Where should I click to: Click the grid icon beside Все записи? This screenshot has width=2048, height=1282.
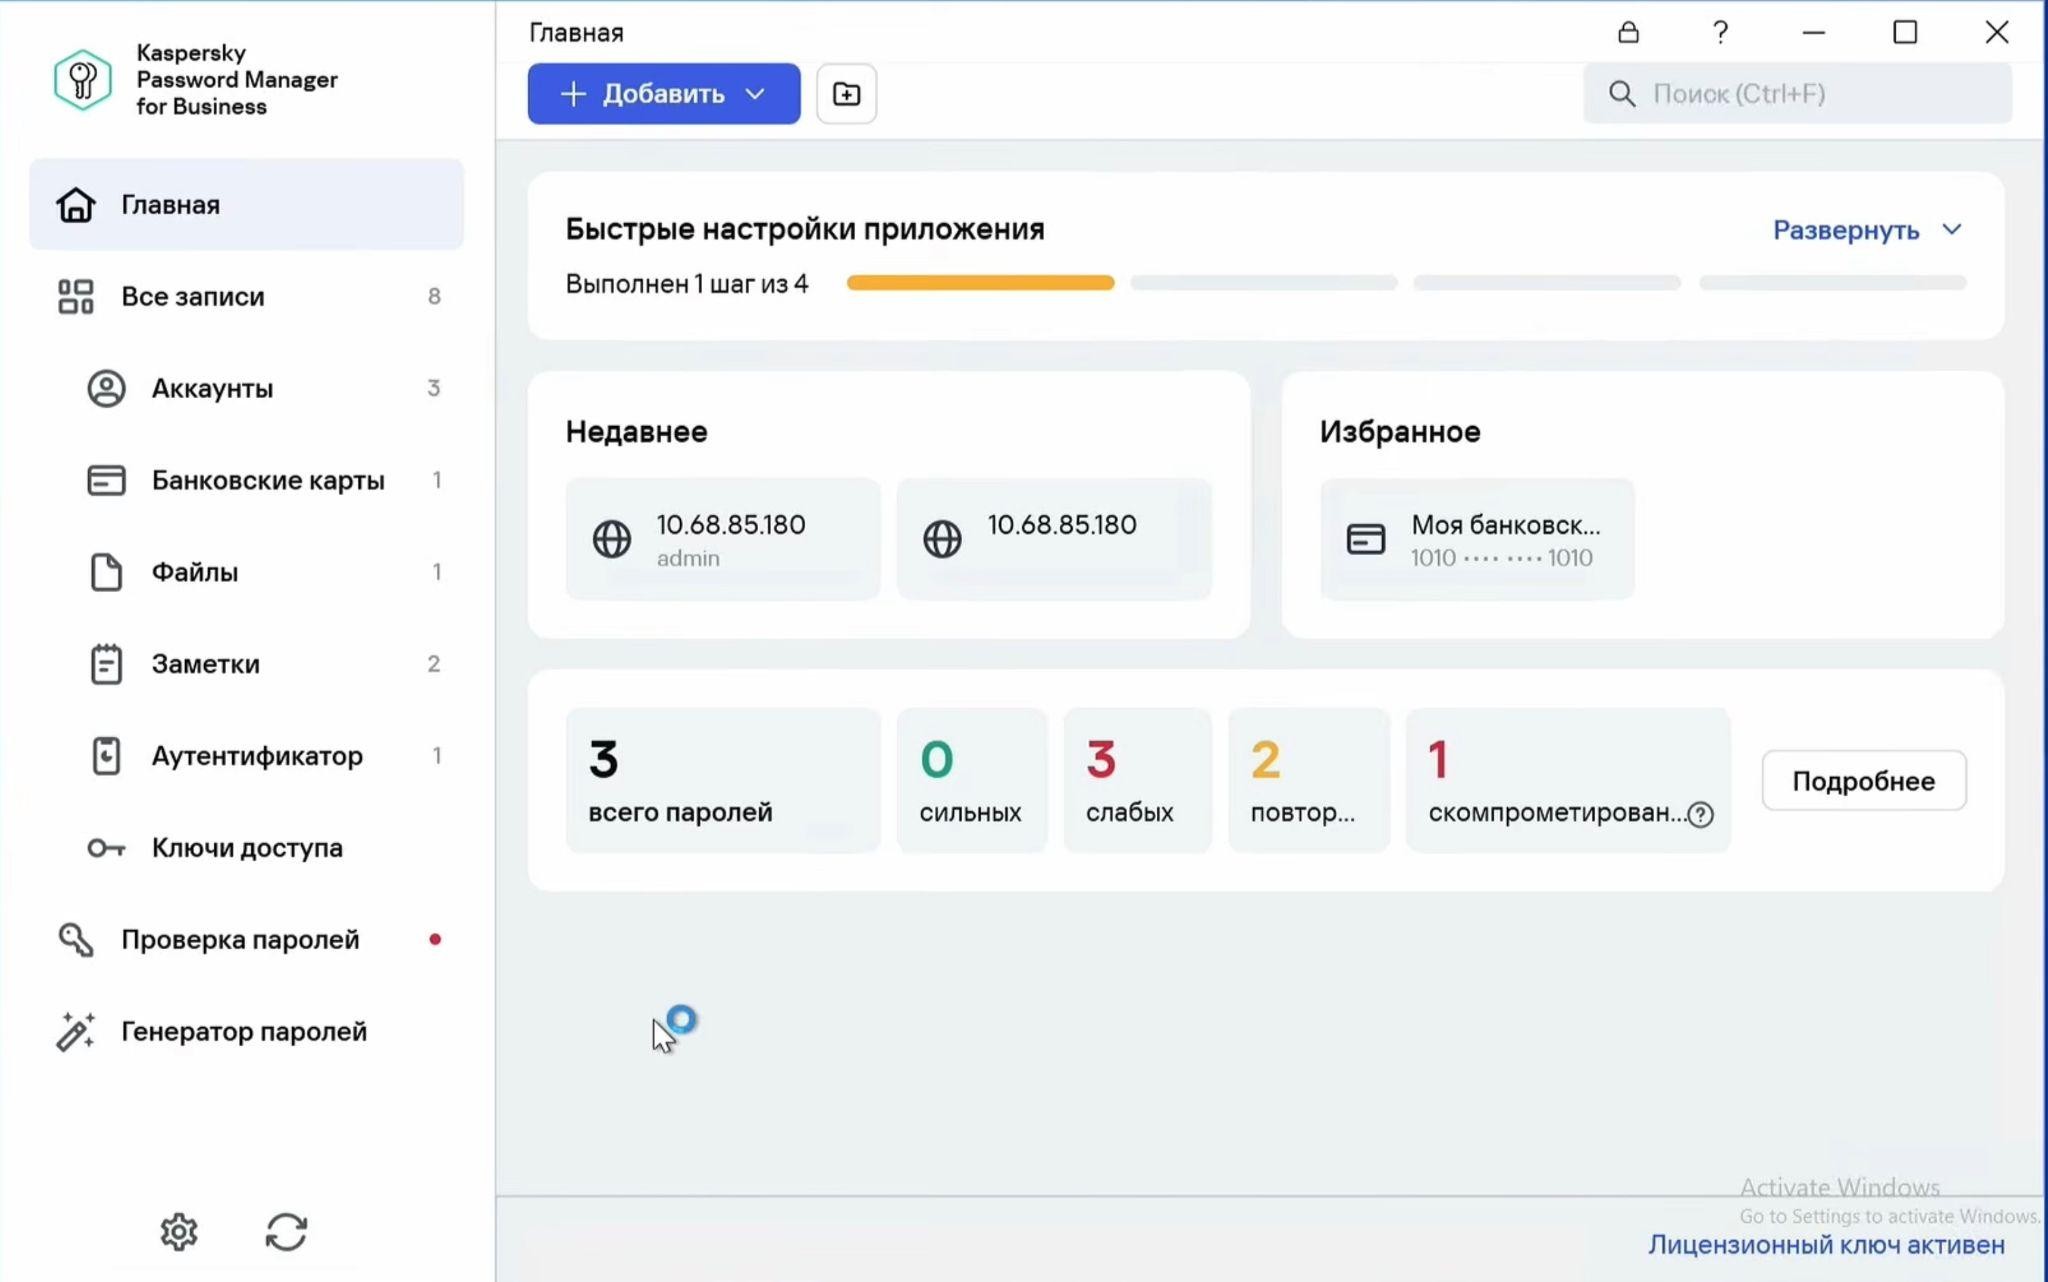pyautogui.click(x=76, y=296)
